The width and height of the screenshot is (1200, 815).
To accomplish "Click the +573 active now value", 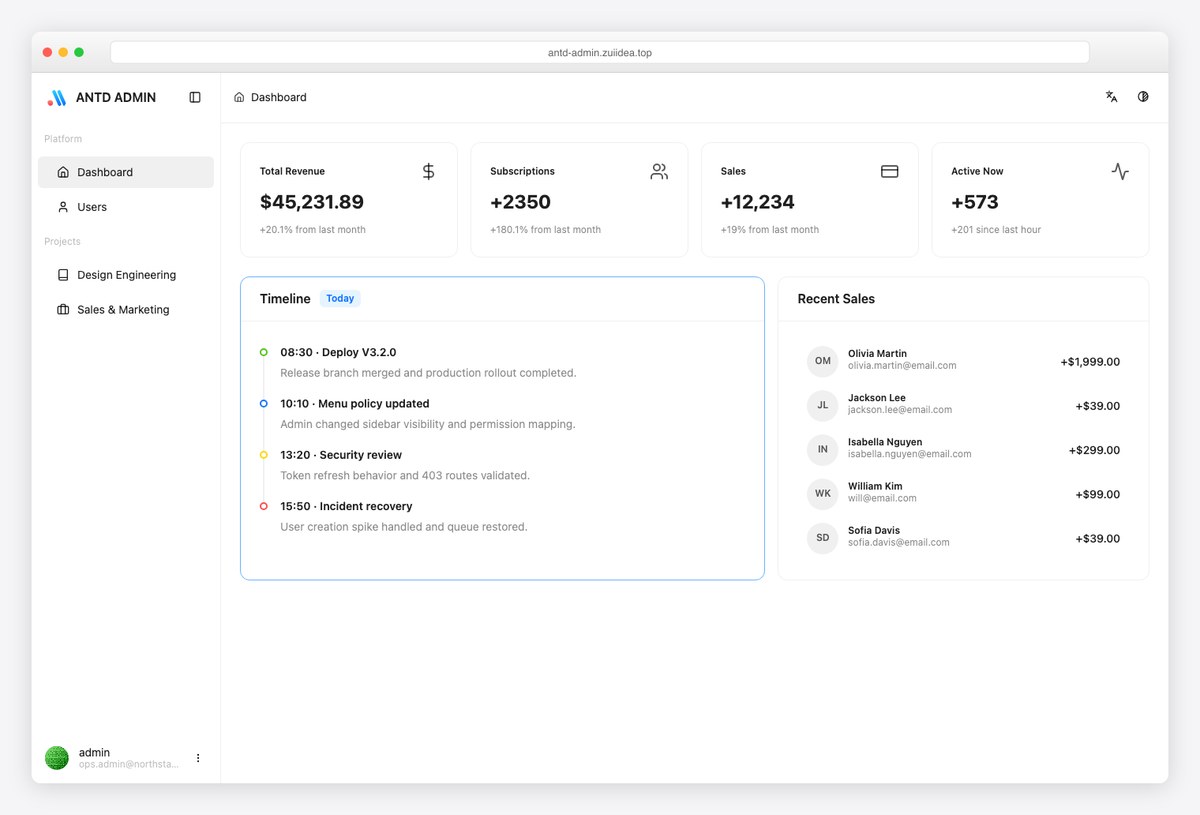I will point(975,202).
